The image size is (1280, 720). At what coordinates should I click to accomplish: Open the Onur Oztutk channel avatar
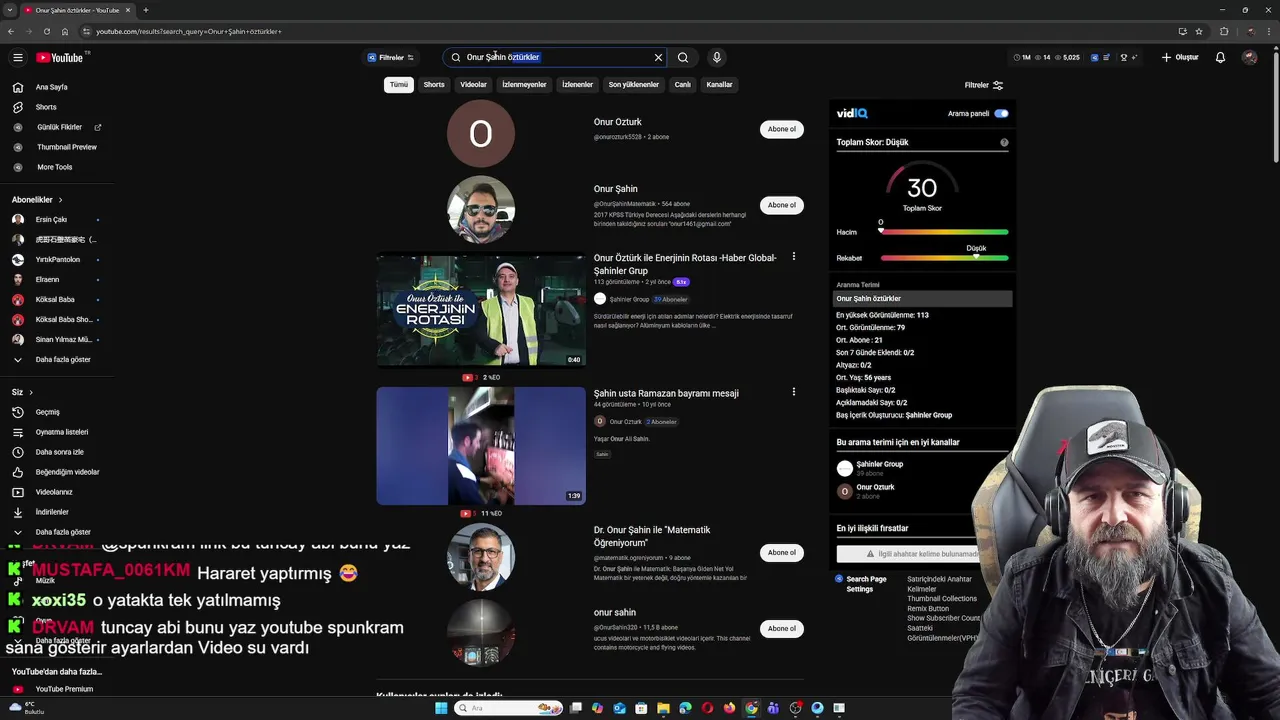point(481,133)
